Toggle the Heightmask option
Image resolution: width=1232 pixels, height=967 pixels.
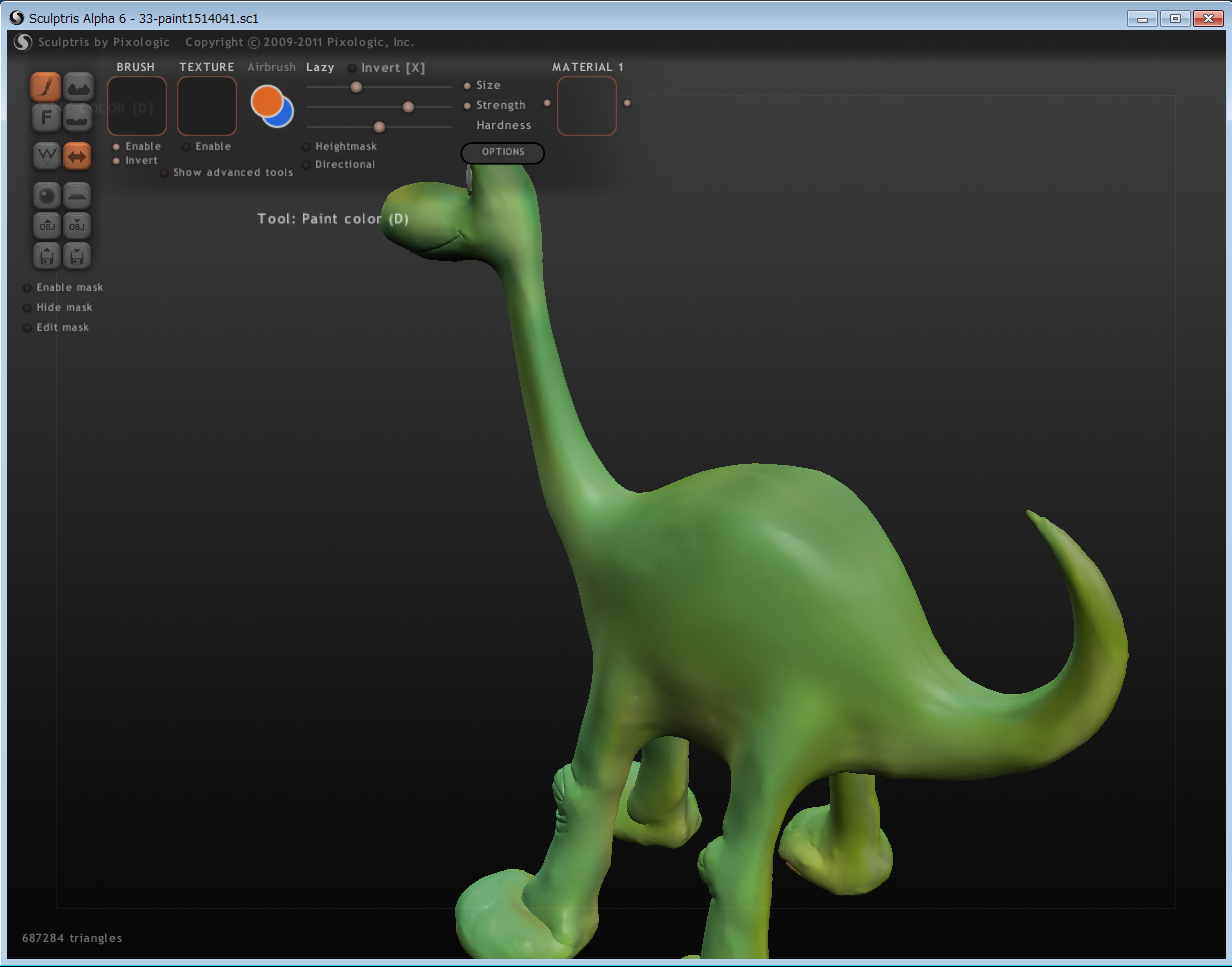[x=306, y=147]
